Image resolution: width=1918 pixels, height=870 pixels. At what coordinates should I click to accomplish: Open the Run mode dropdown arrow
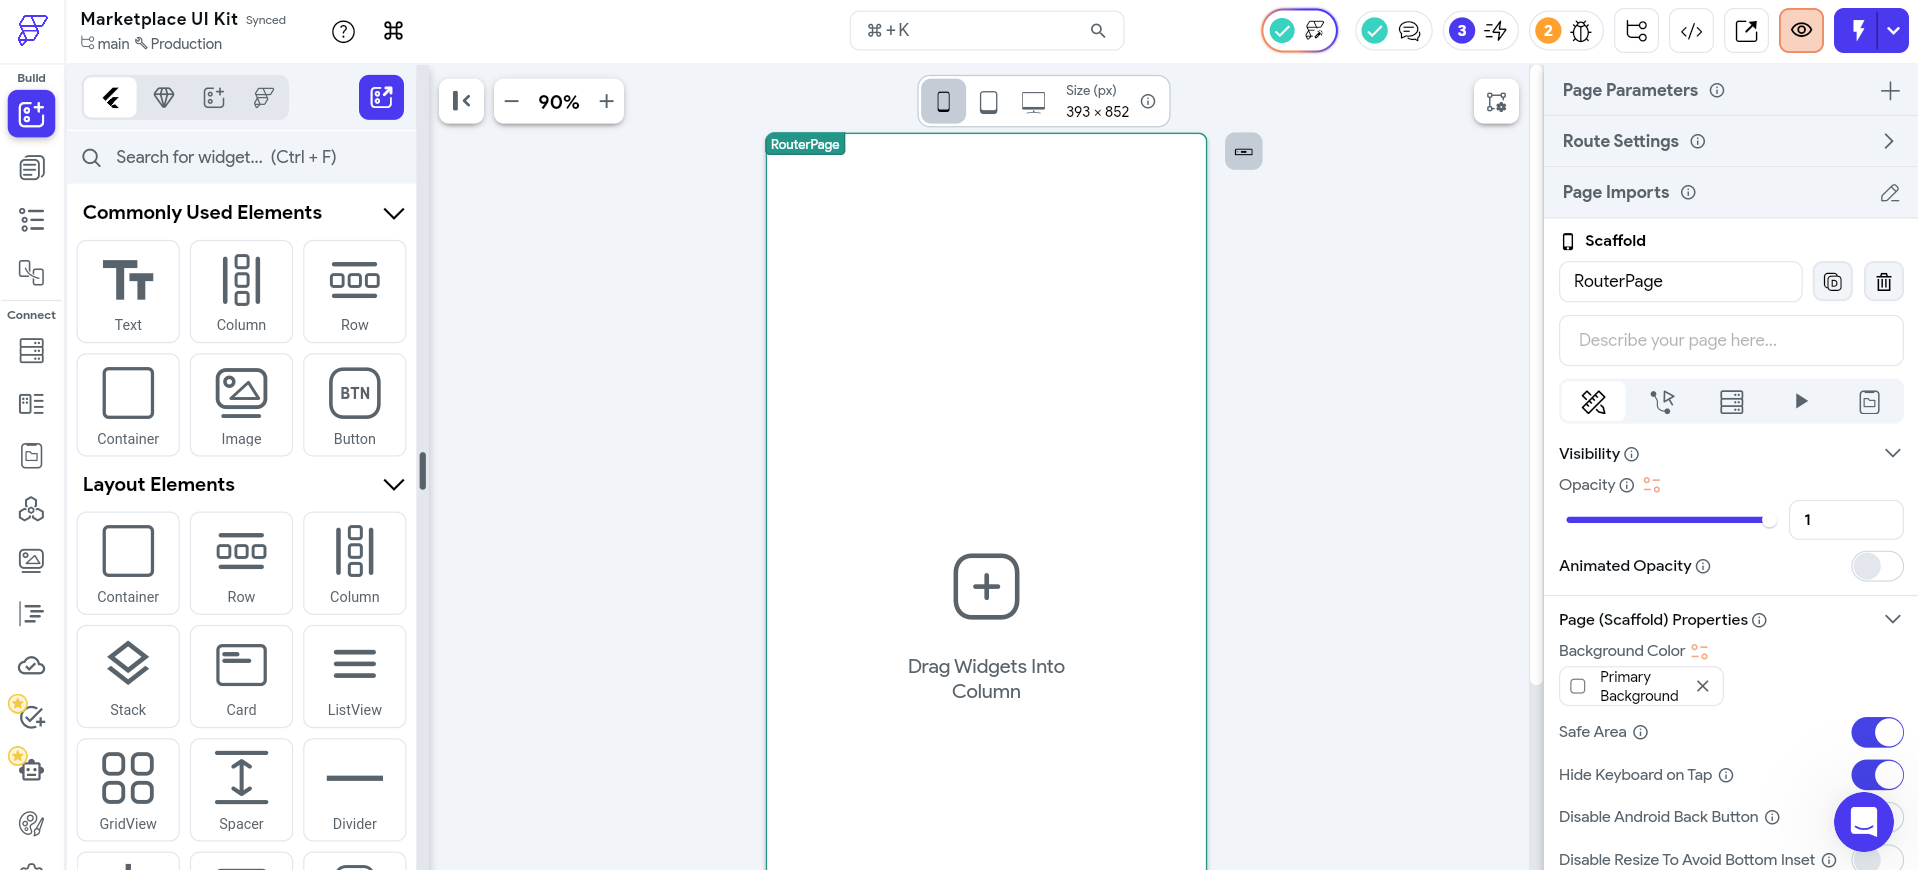(1894, 31)
